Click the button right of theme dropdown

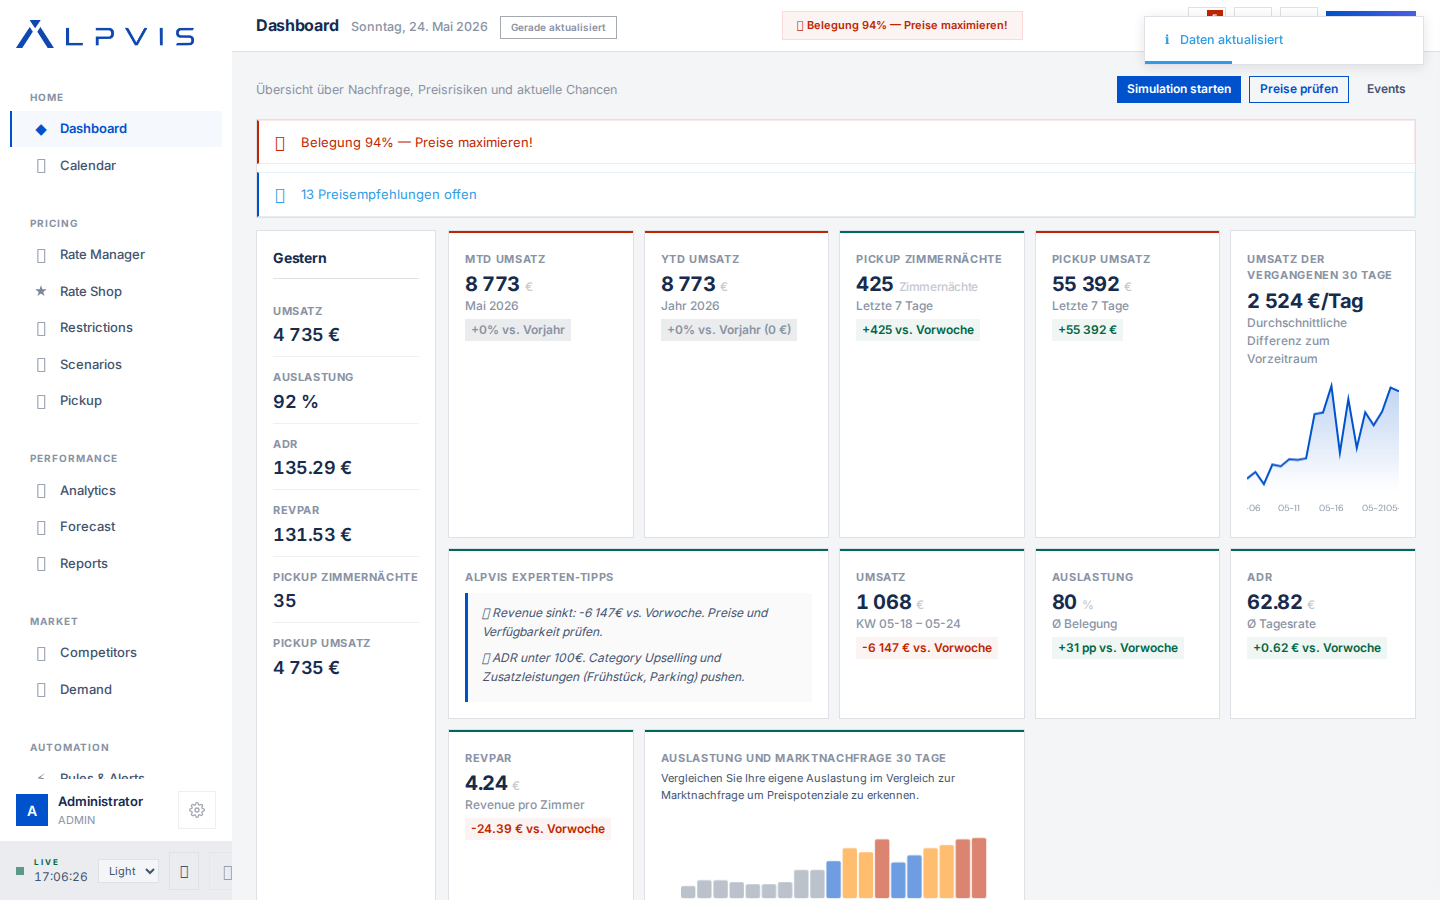tap(184, 872)
